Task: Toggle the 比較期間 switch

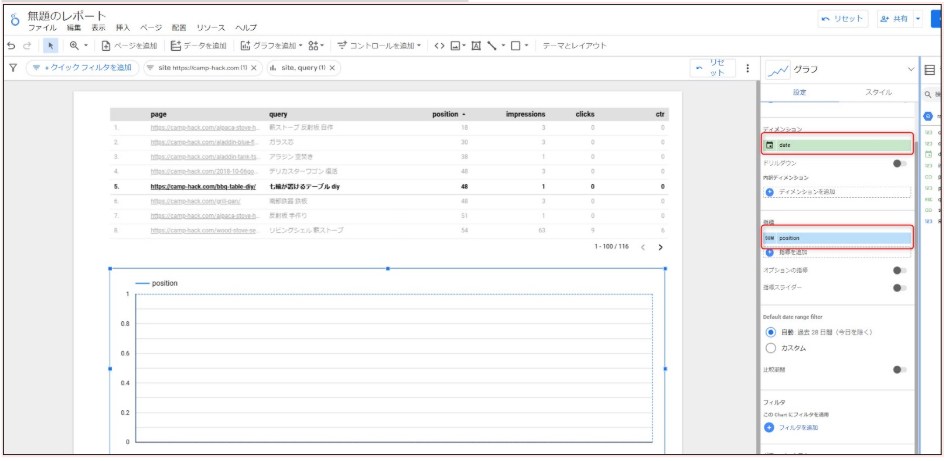Action: pyautogui.click(x=900, y=370)
